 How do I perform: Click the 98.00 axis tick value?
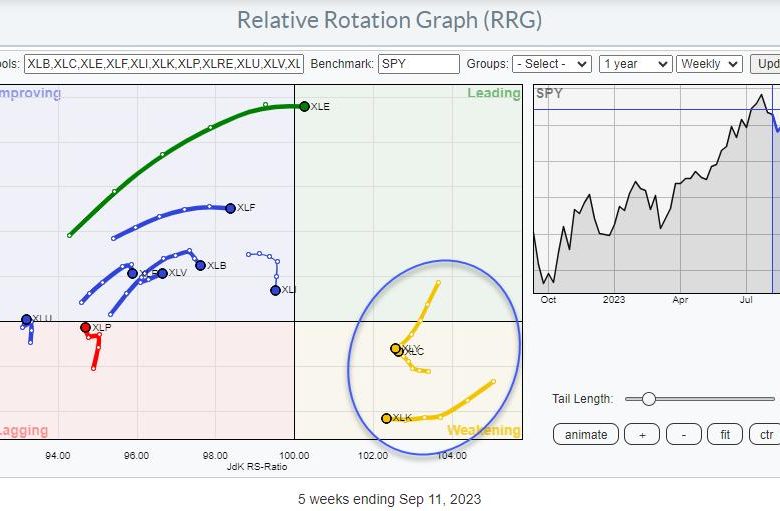click(215, 455)
